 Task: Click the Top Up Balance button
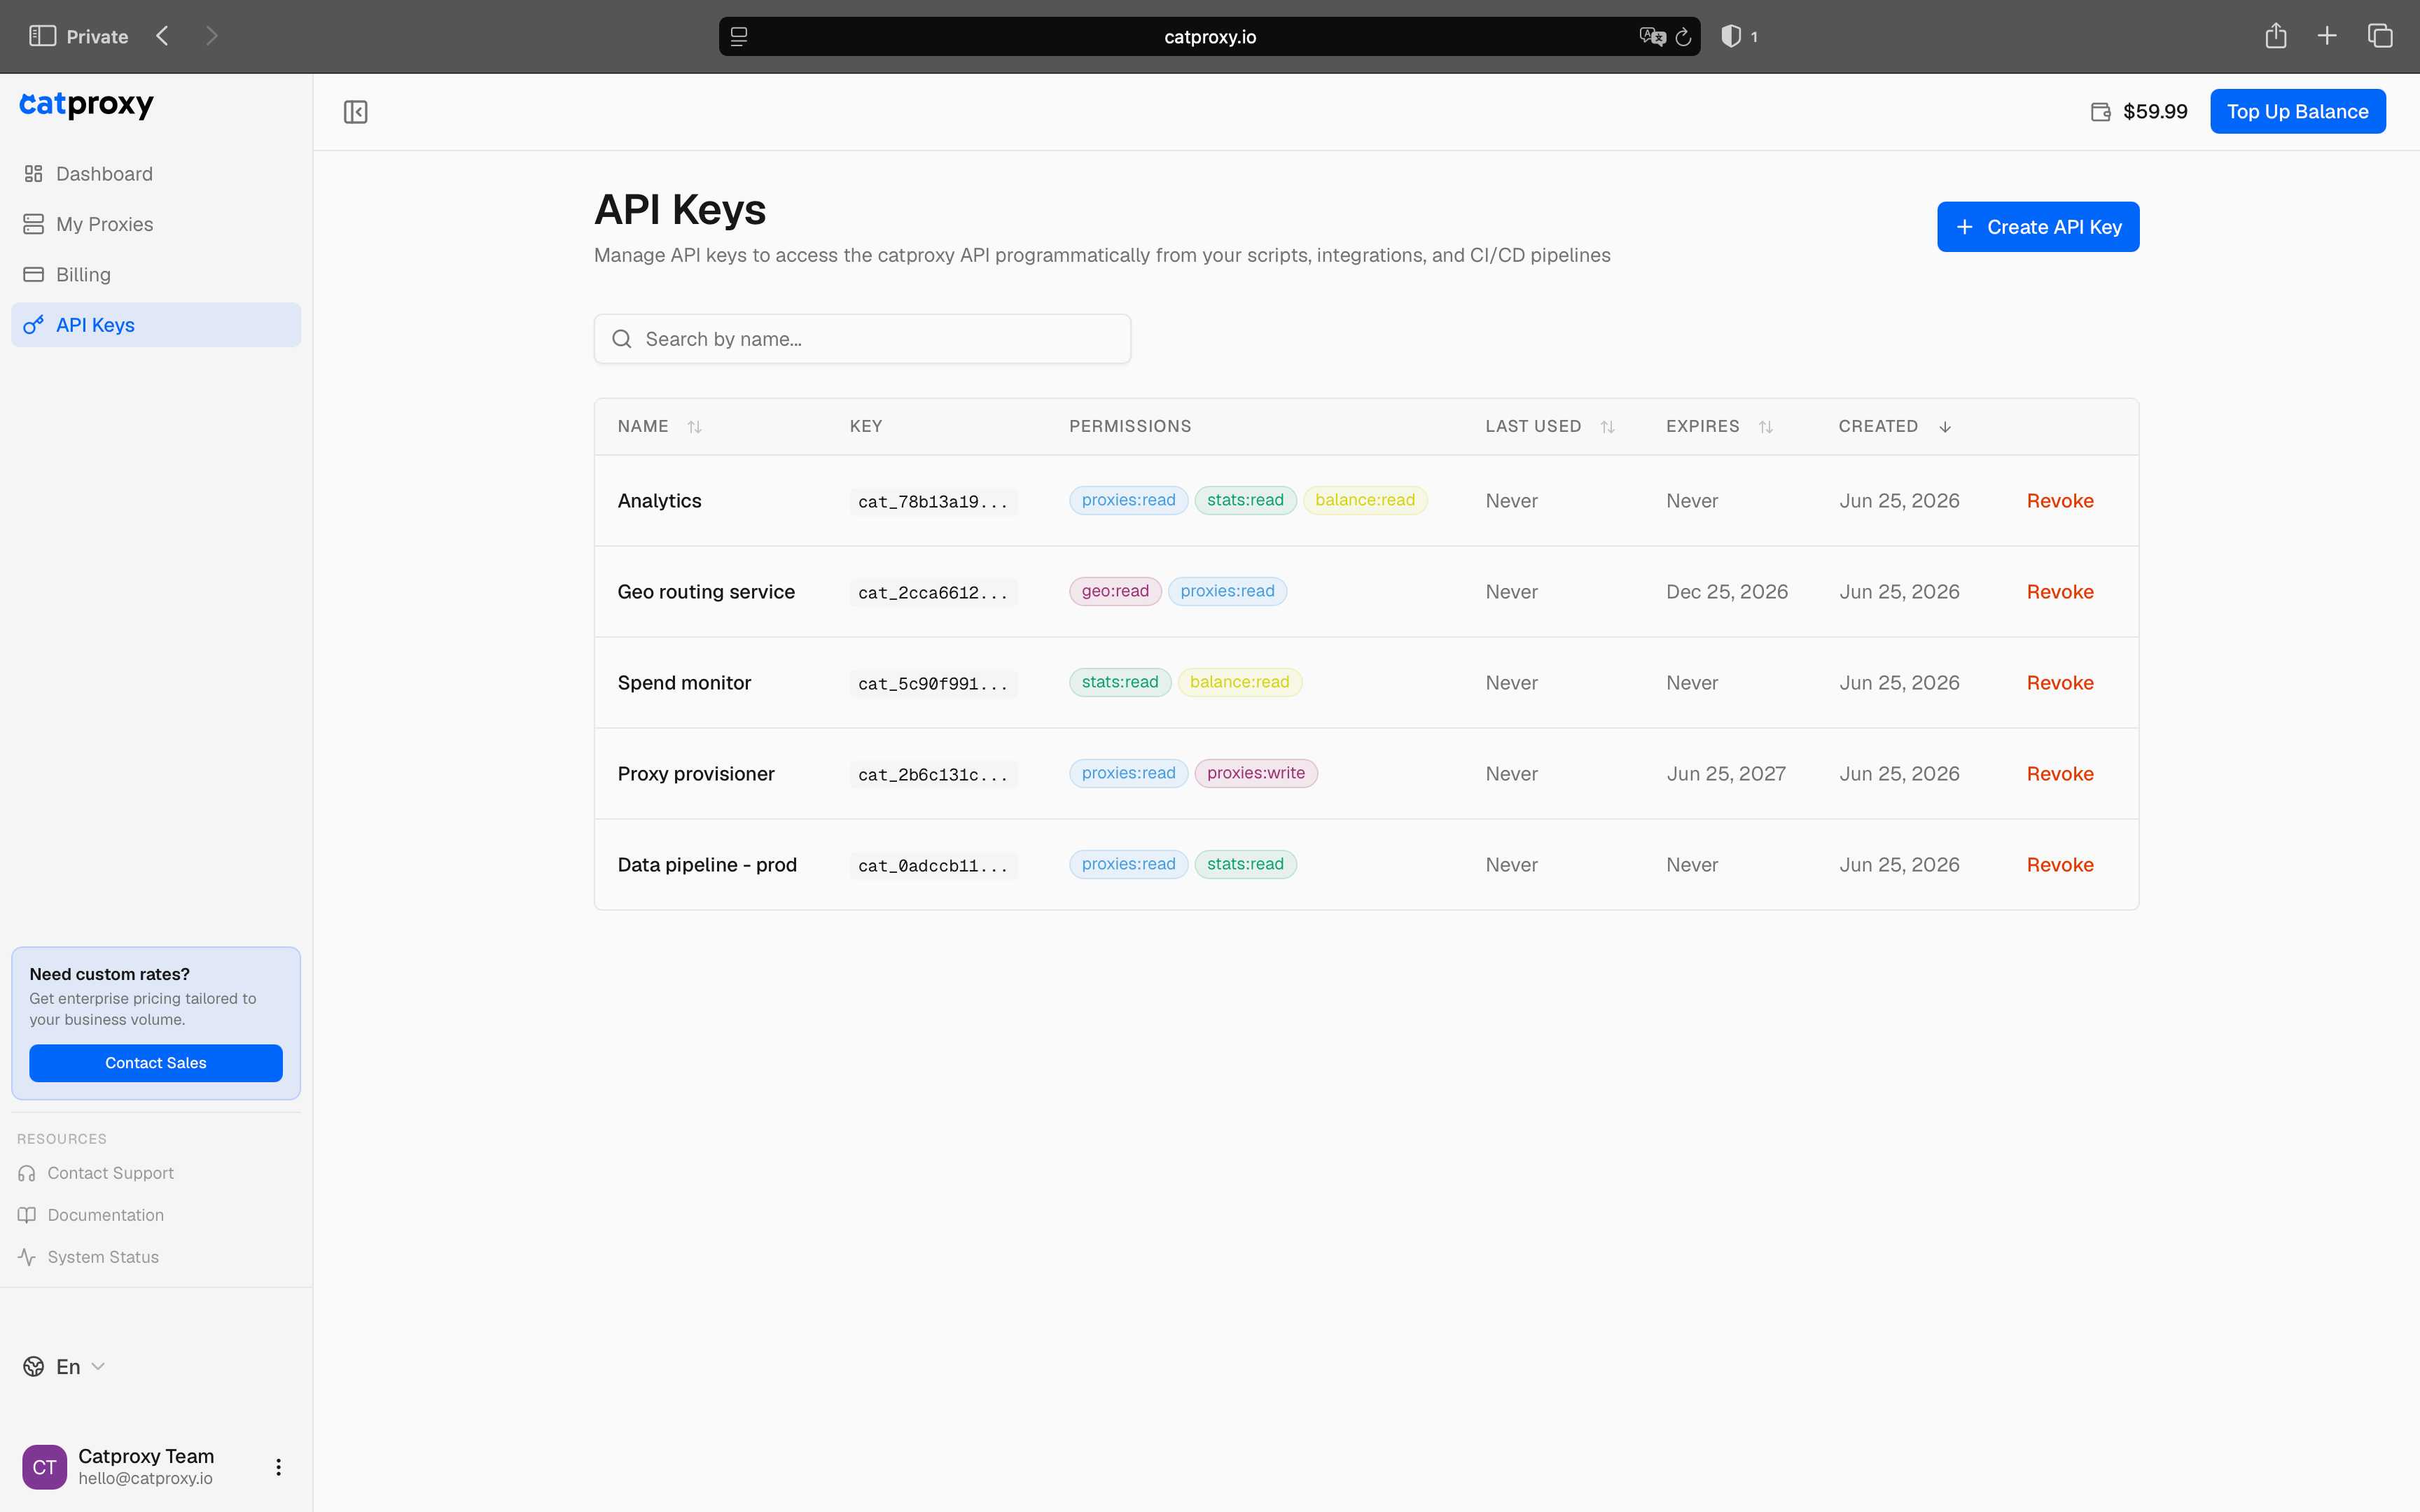[x=2297, y=111]
